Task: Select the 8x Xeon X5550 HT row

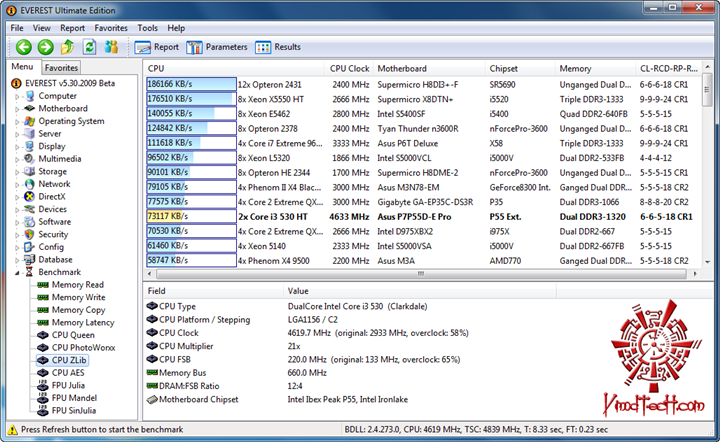Action: click(x=422, y=99)
